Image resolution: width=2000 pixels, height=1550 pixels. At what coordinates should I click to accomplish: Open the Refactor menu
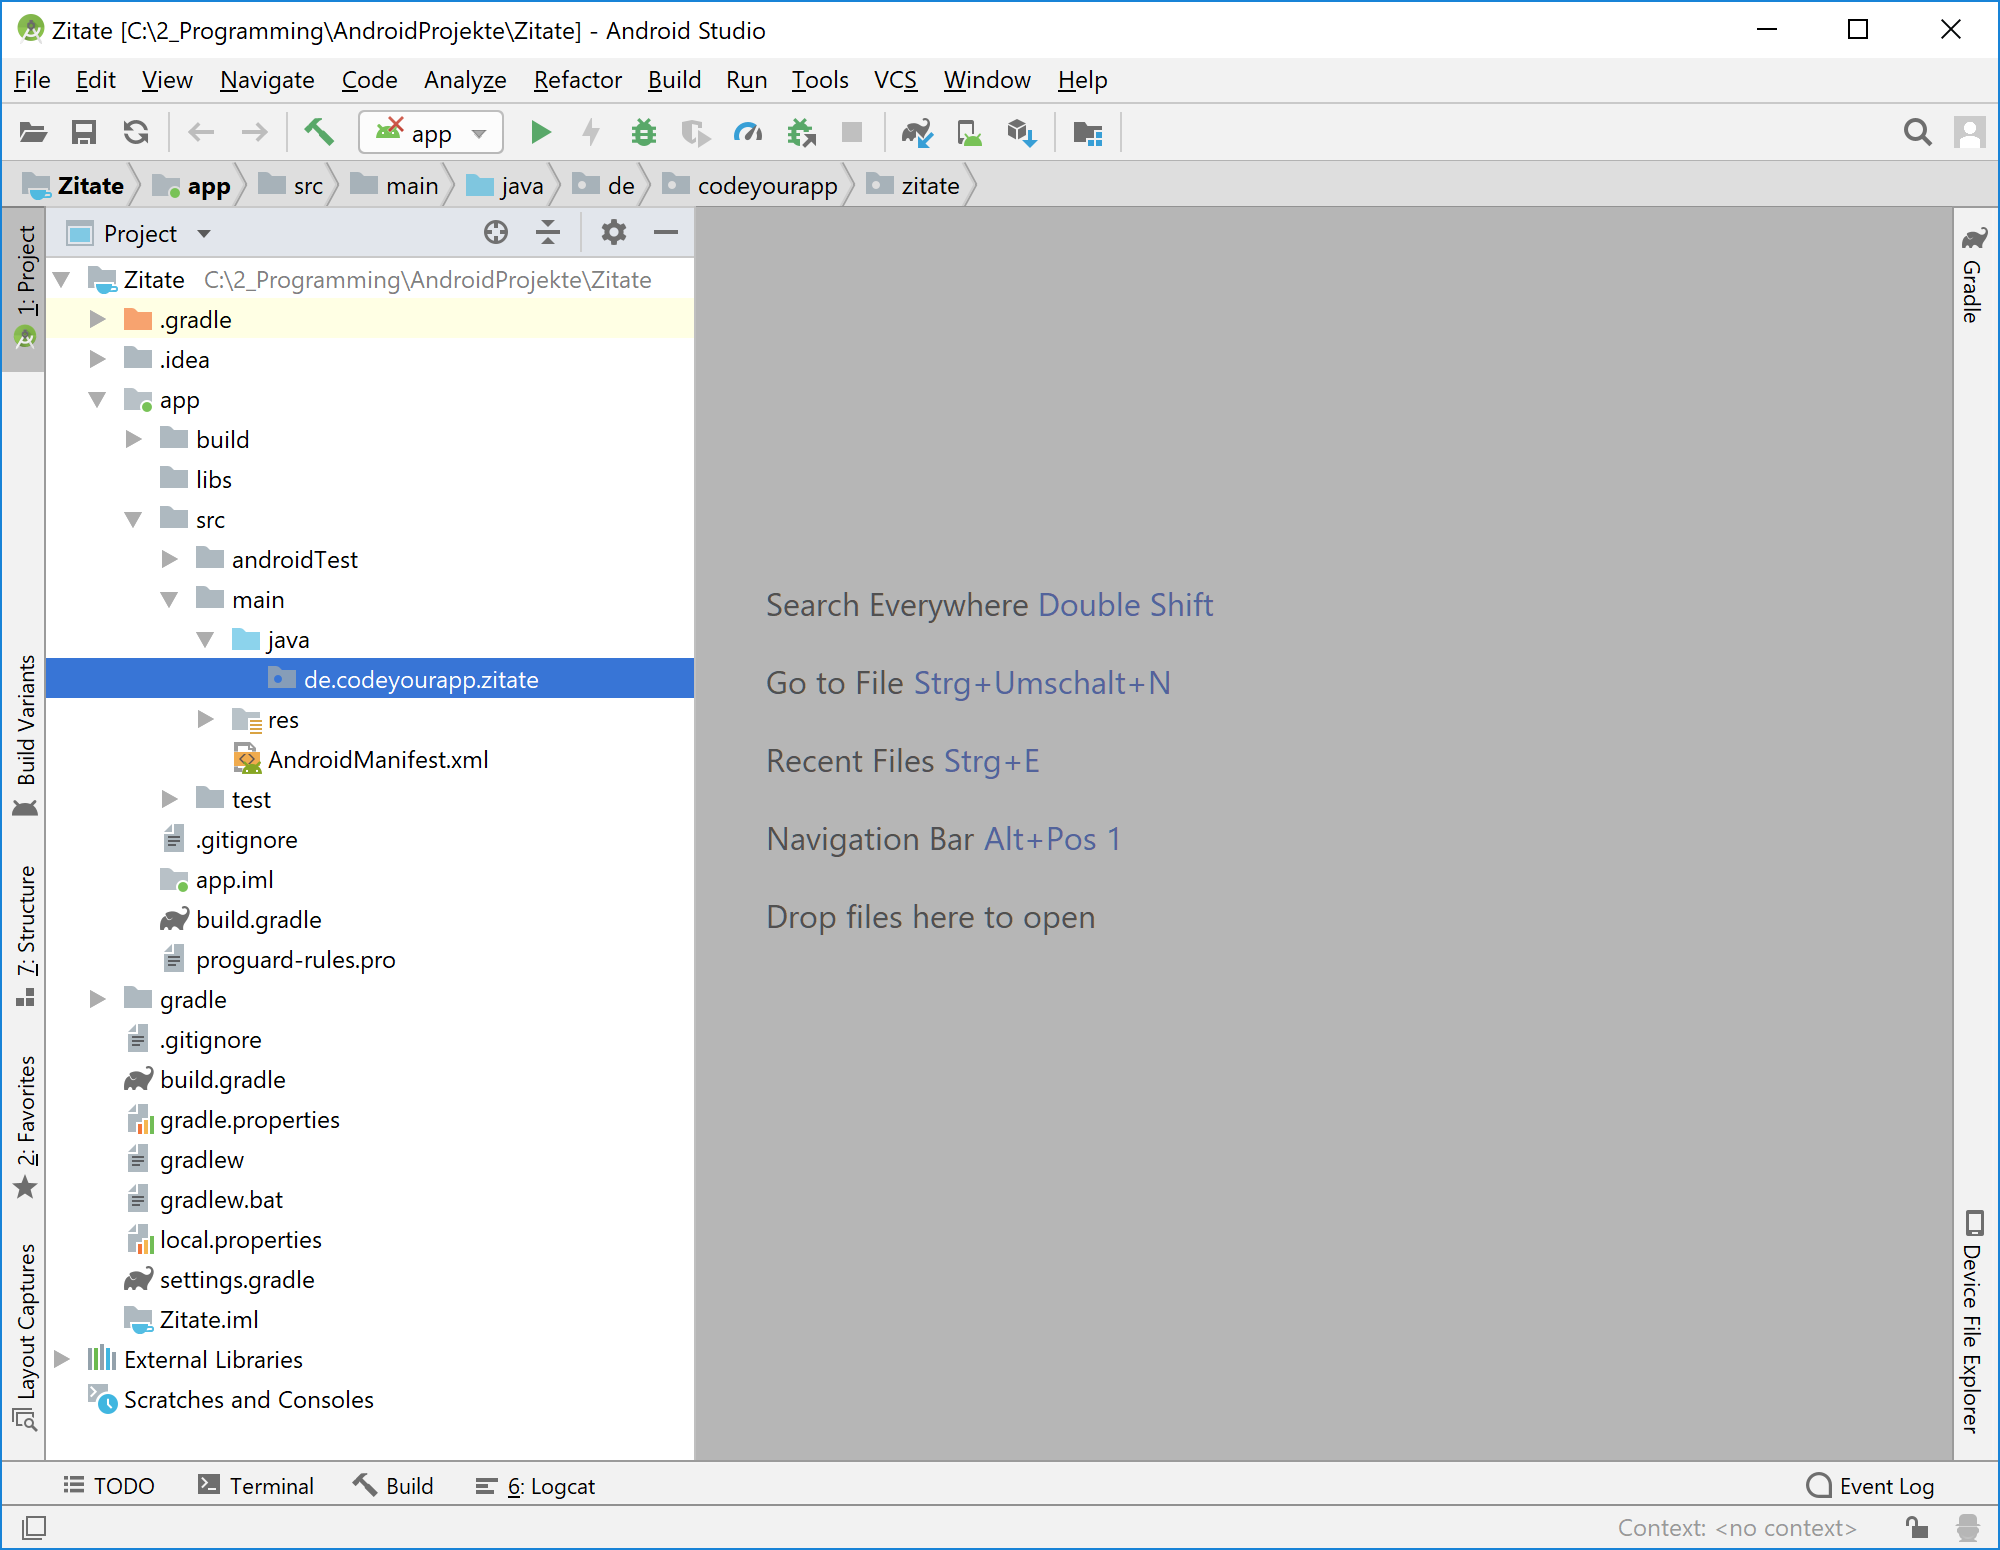coord(577,80)
